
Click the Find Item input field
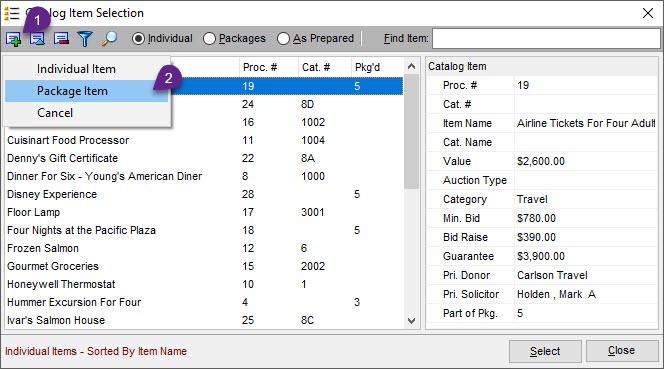[x=546, y=39]
